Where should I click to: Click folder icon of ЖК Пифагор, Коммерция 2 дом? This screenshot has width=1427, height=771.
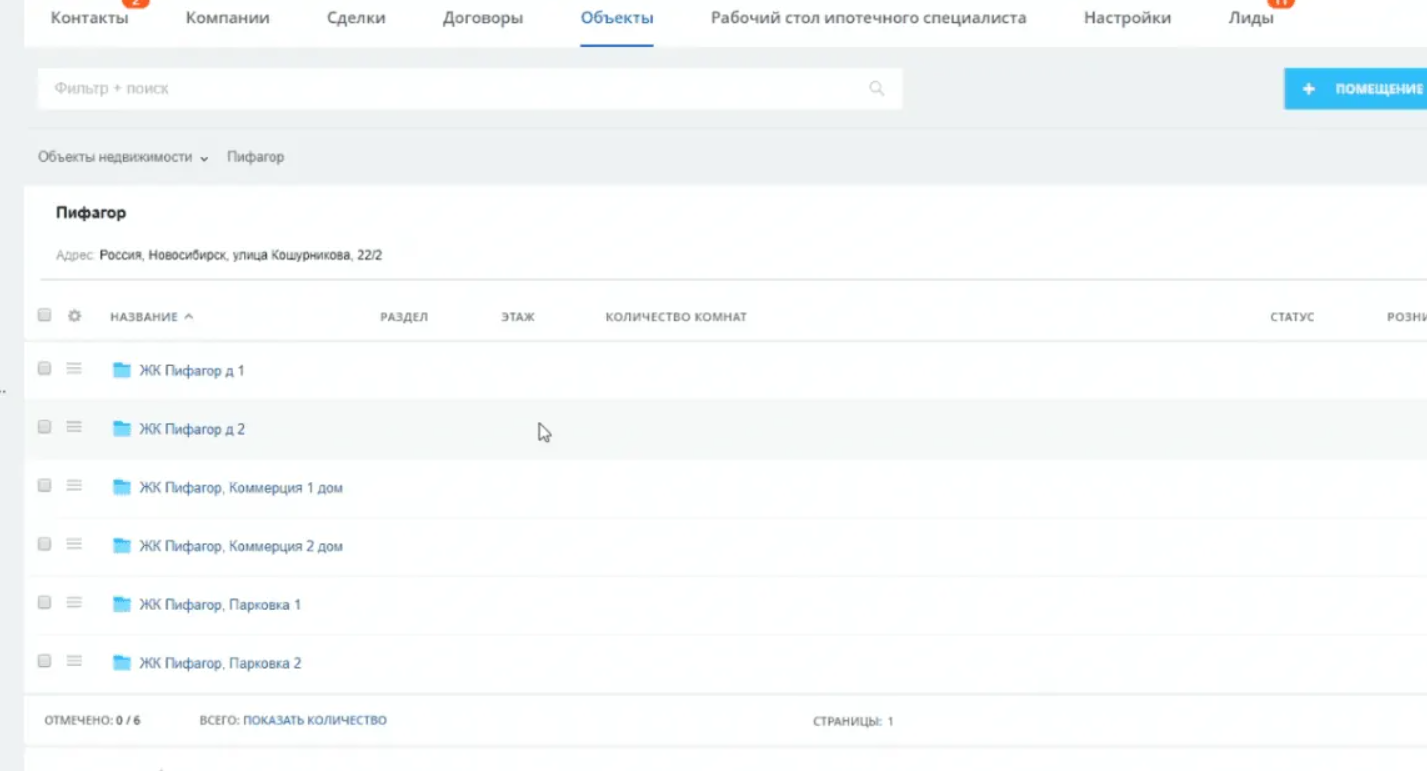tap(122, 546)
